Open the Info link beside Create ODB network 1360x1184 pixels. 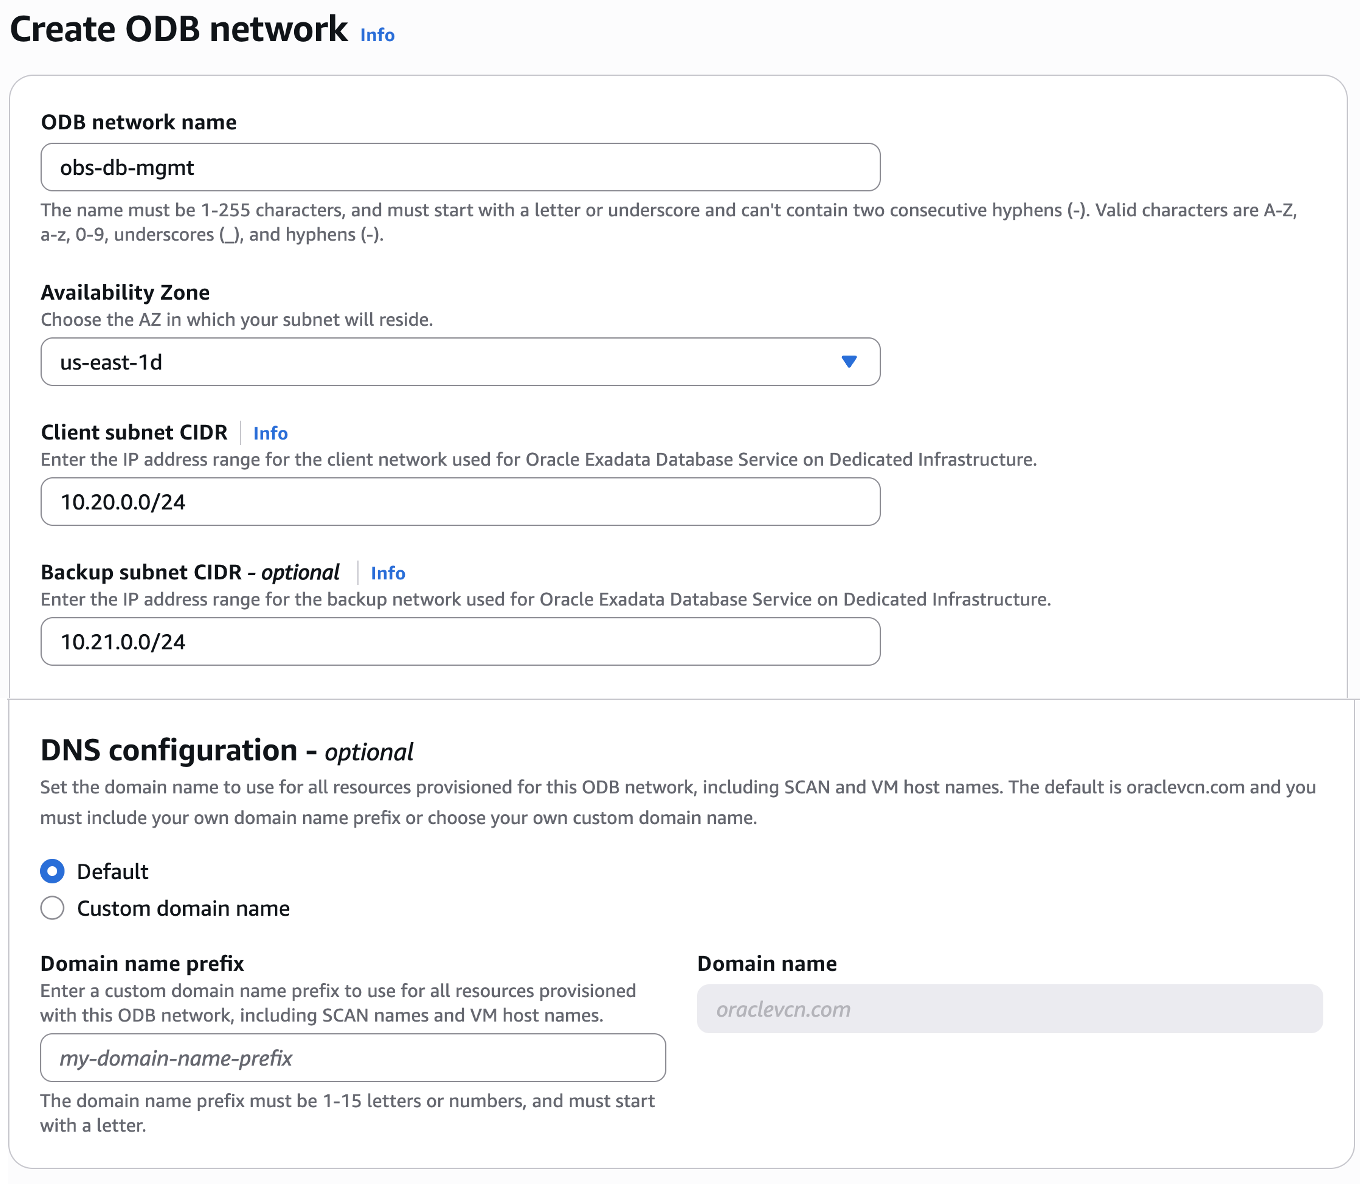tap(377, 35)
